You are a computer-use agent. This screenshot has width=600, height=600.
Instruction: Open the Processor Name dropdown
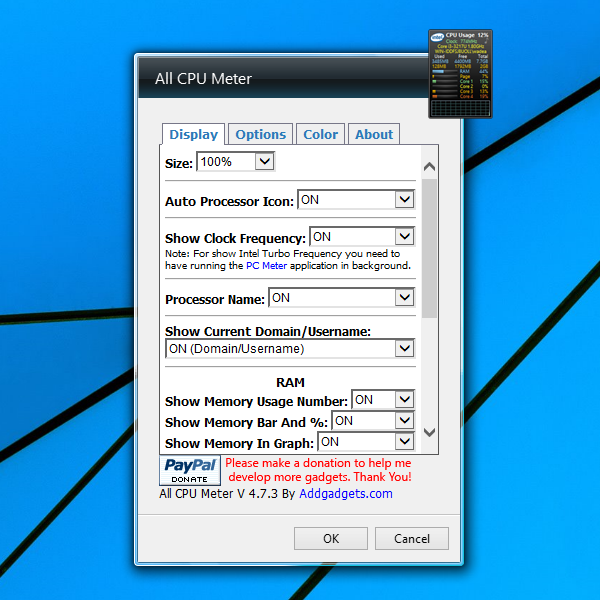(x=342, y=297)
